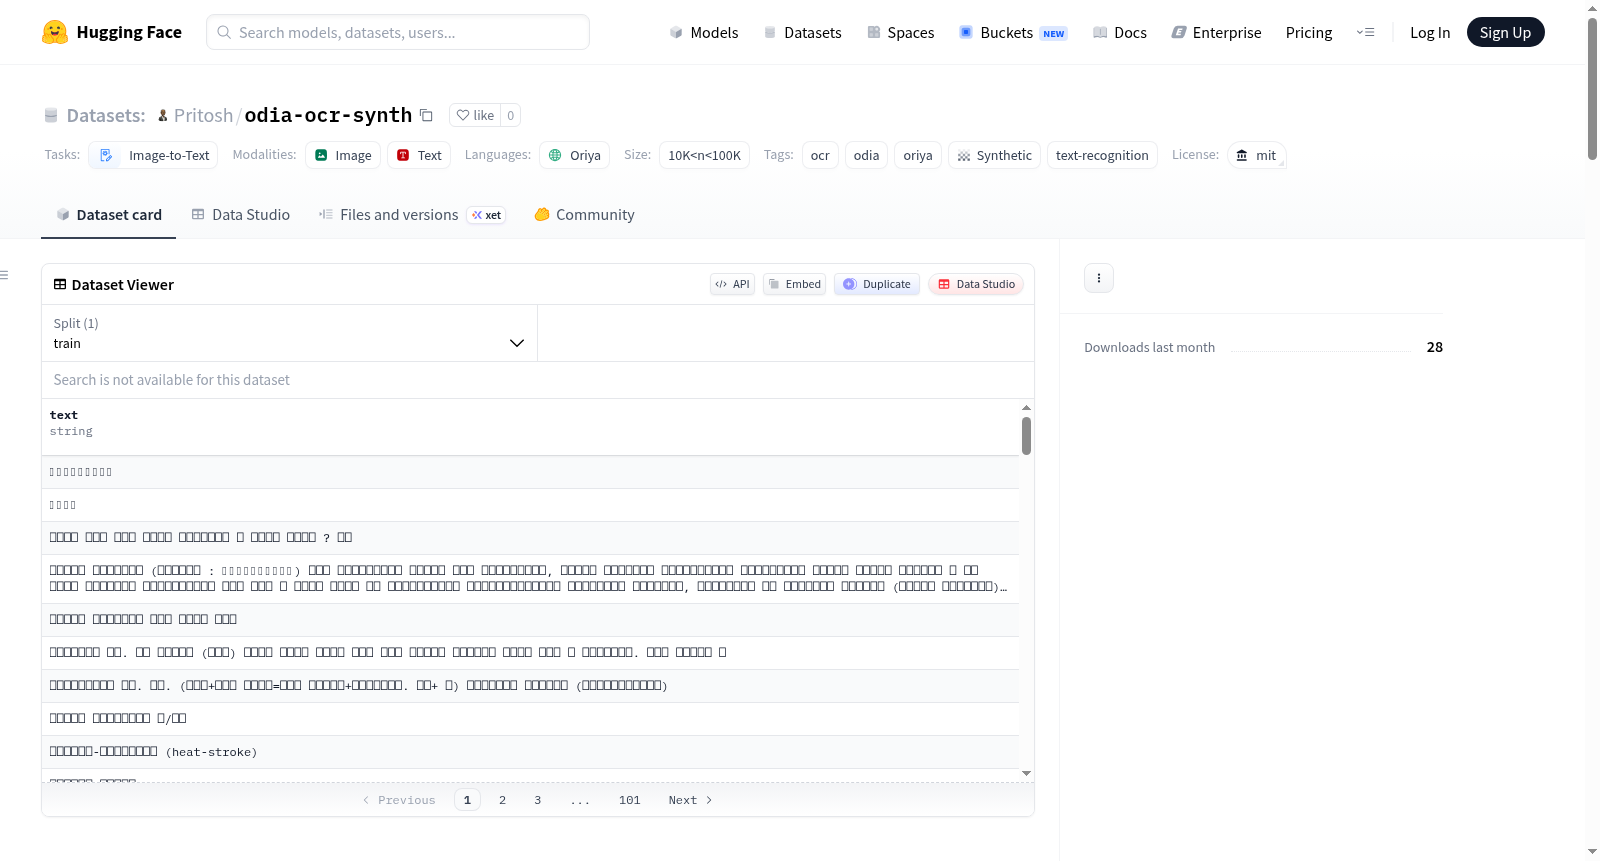This screenshot has height=861, width=1600.
Task: Click the Synthetic tag
Action: (x=994, y=155)
